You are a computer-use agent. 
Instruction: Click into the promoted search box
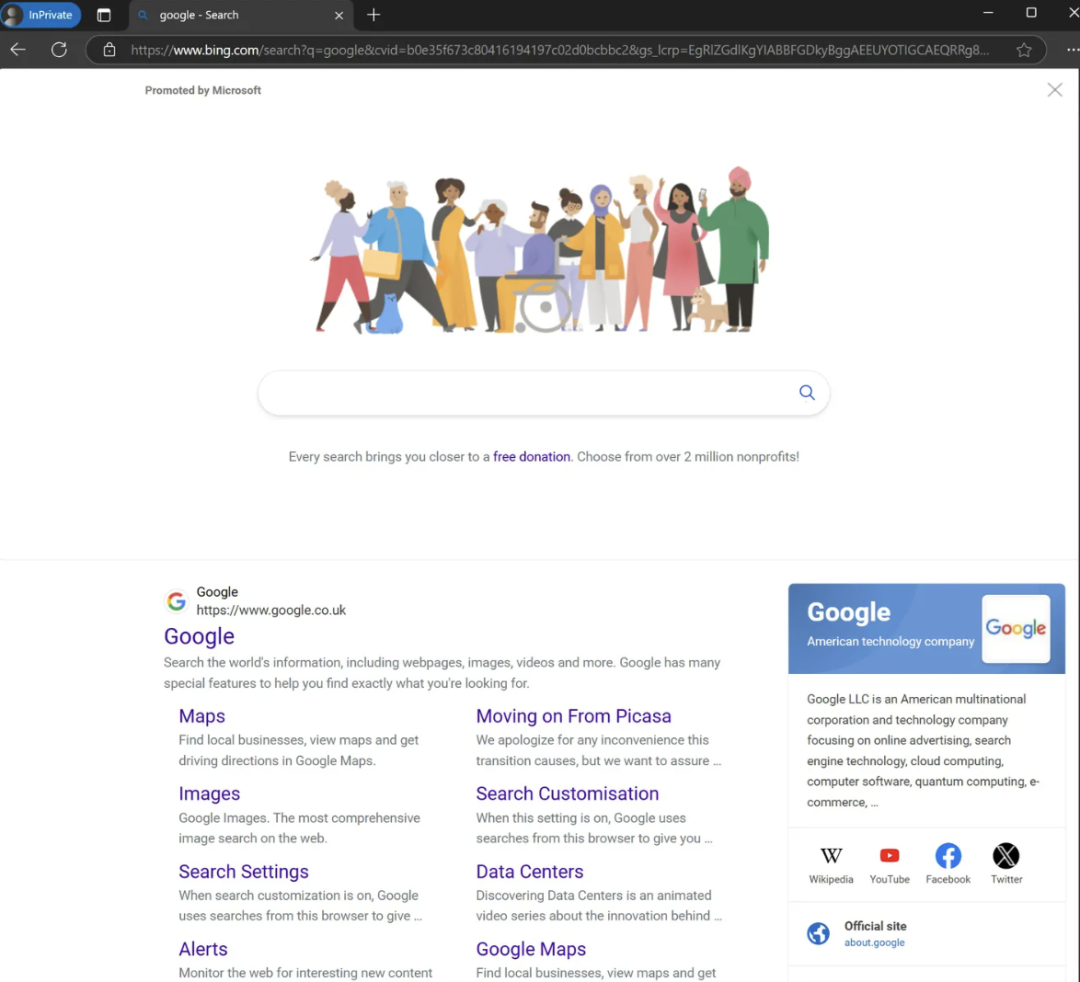coord(543,393)
